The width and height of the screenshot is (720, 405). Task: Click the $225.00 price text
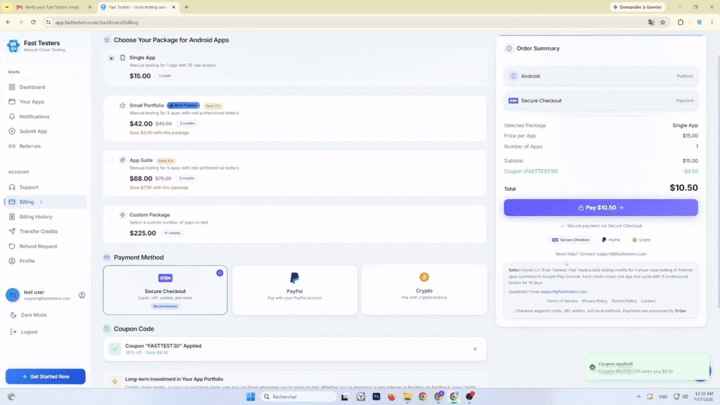tap(143, 233)
